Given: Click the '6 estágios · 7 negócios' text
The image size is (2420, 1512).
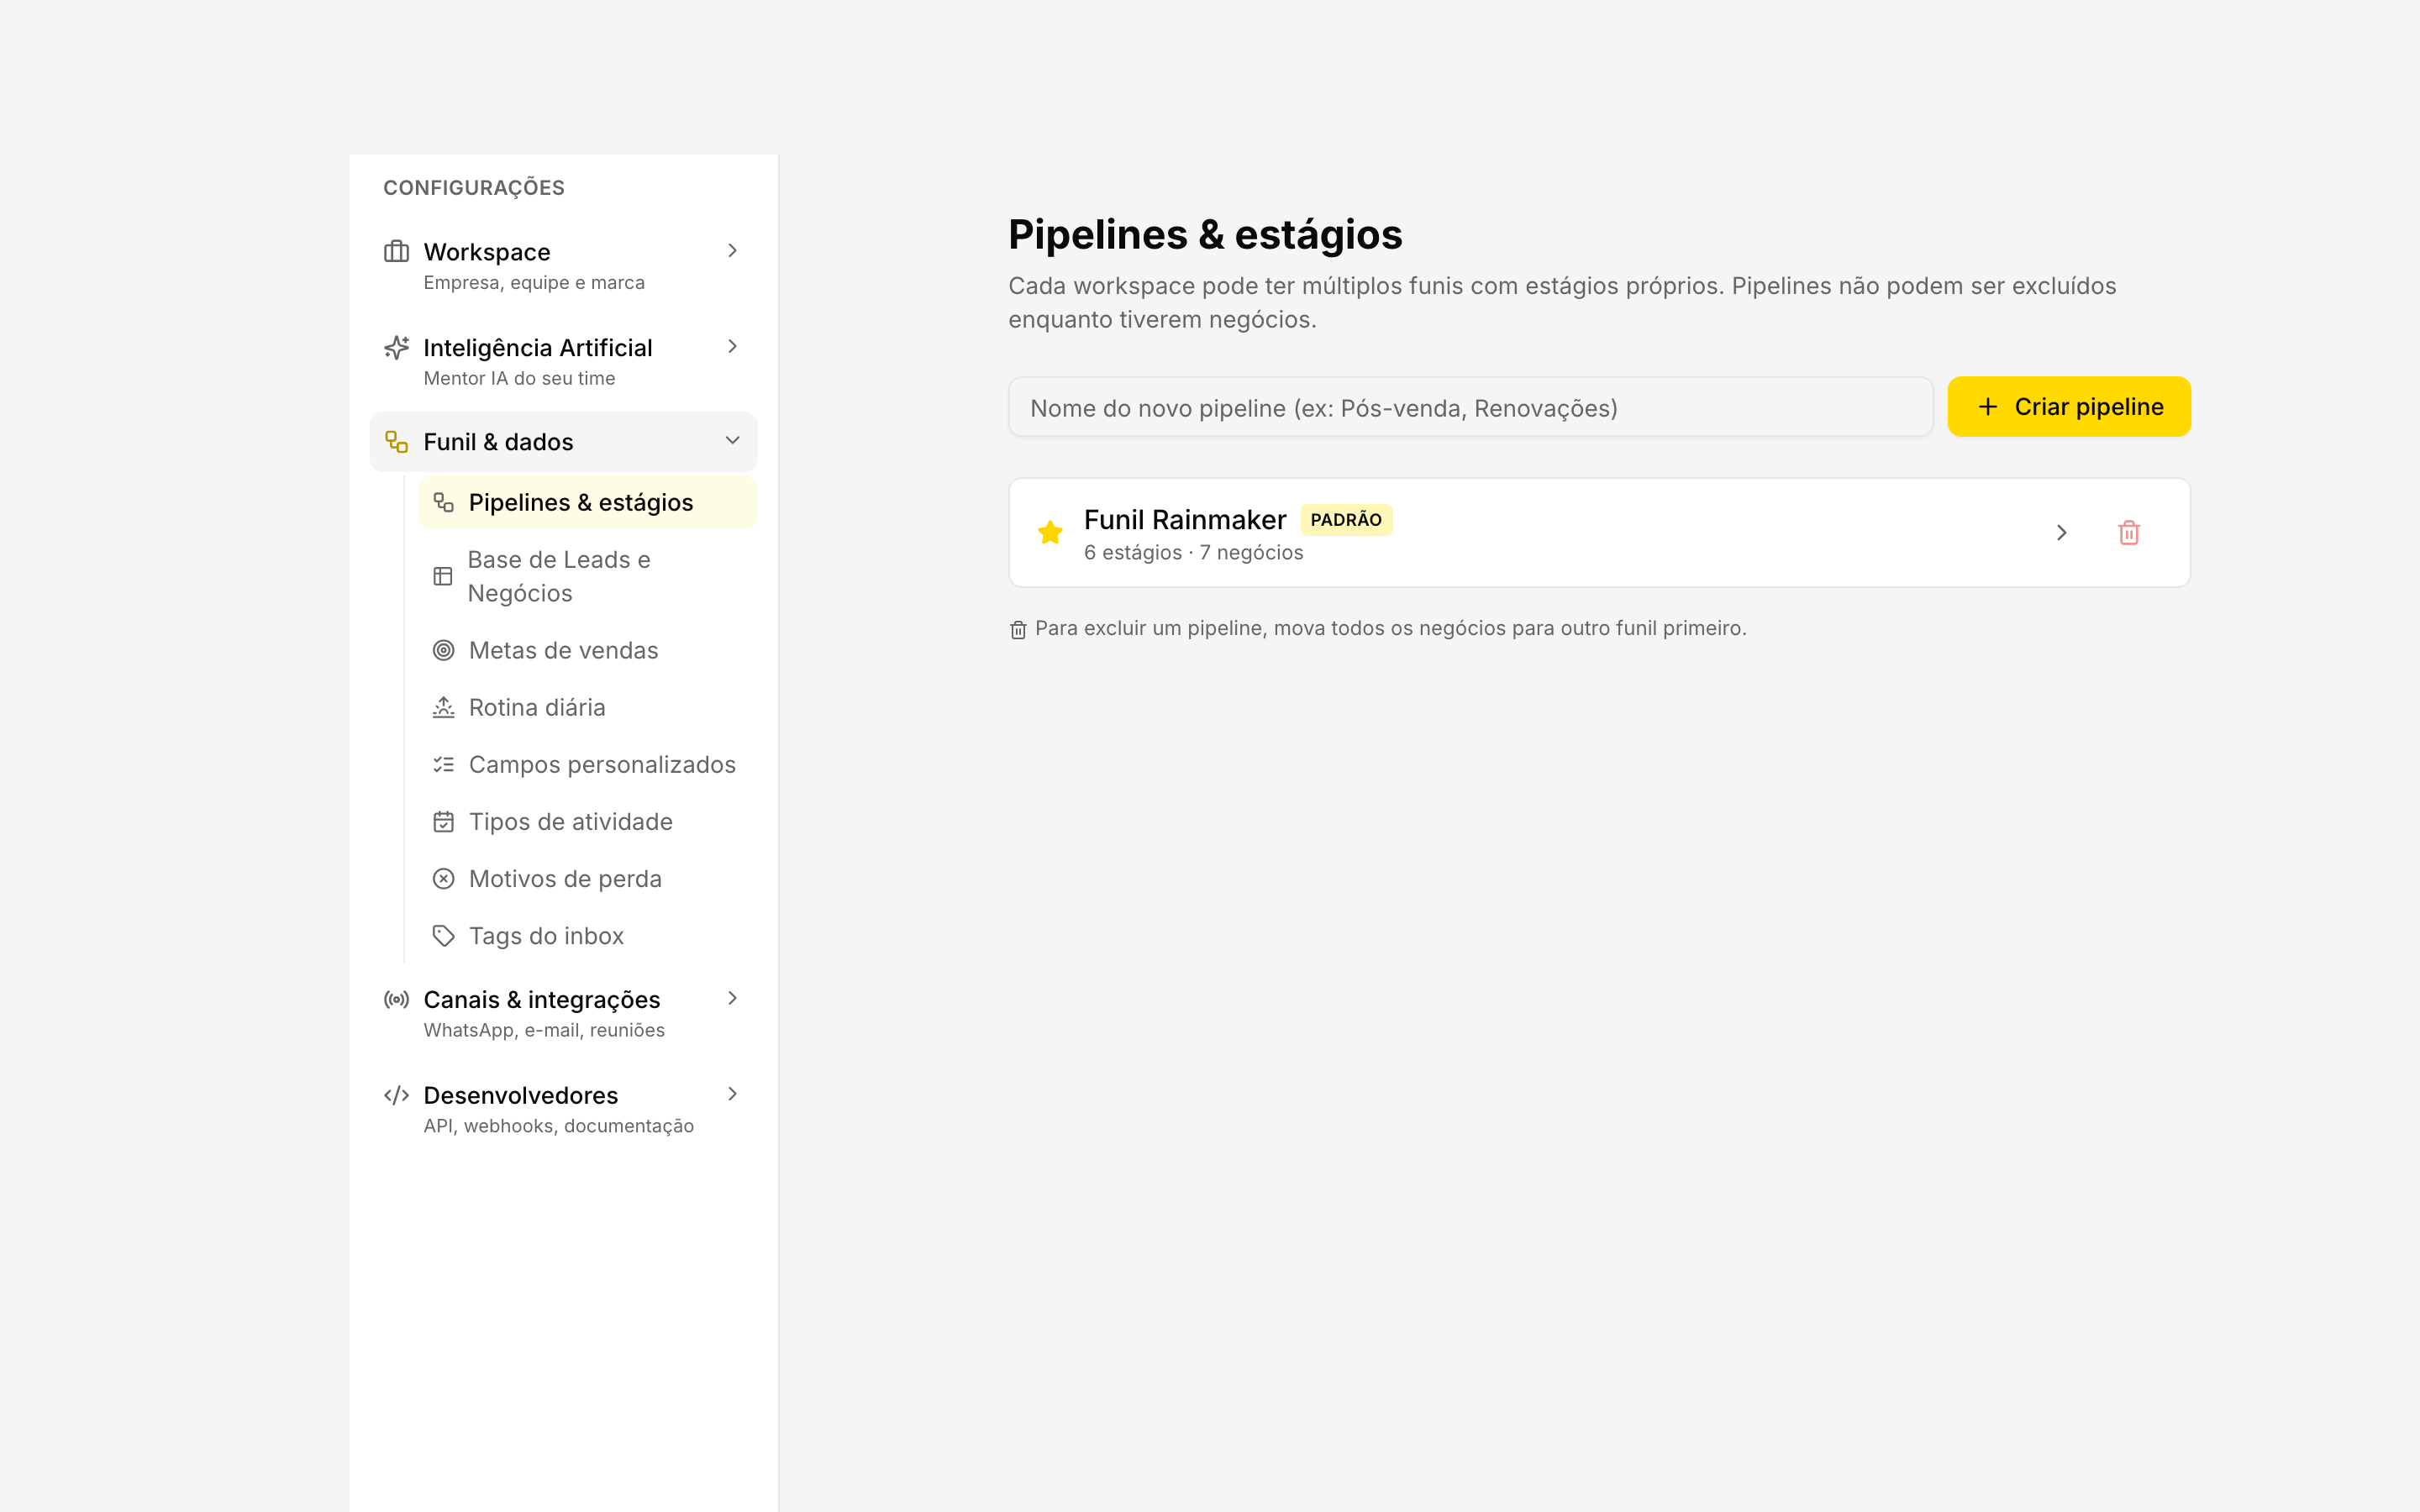Looking at the screenshot, I should click(1193, 553).
